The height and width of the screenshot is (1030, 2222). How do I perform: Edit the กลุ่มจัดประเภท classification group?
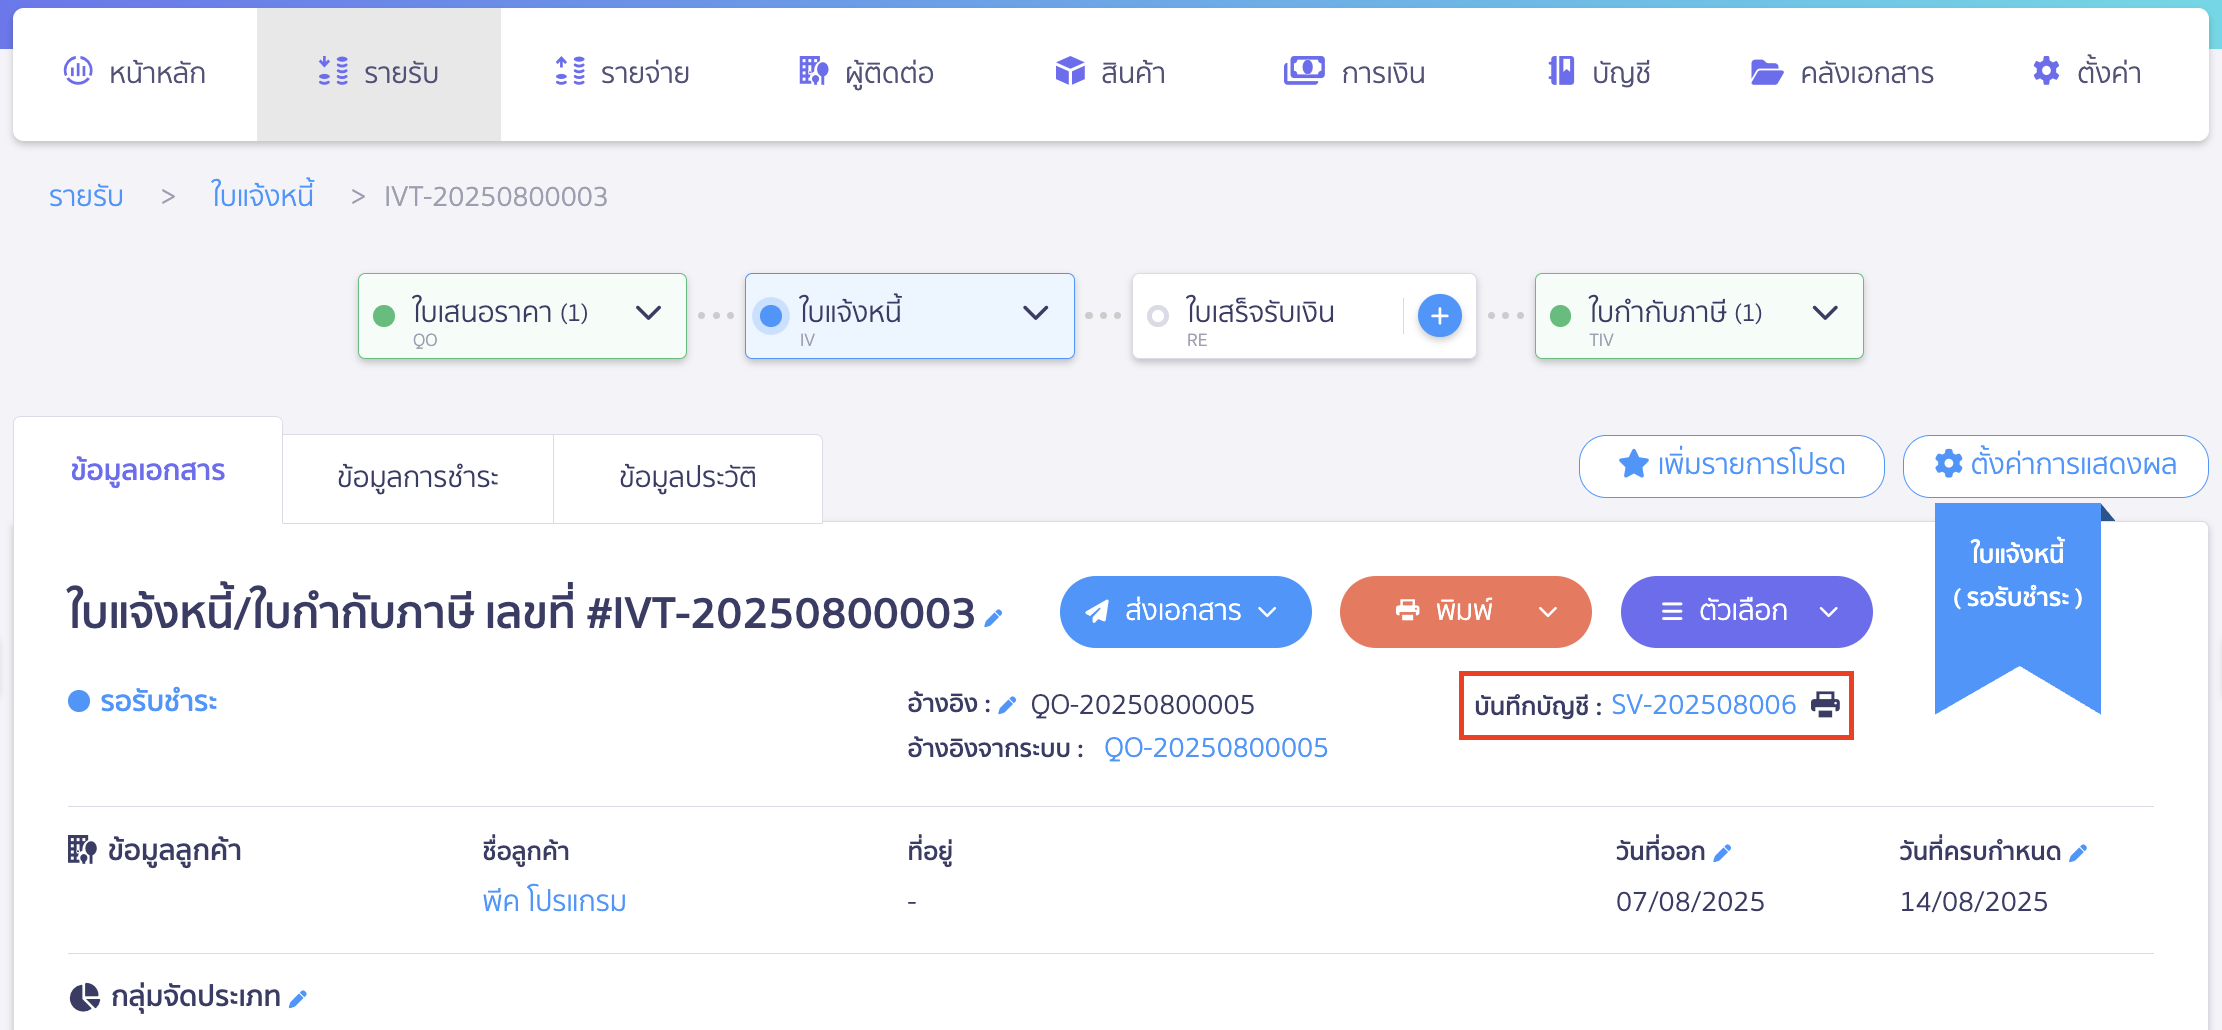[x=298, y=998]
